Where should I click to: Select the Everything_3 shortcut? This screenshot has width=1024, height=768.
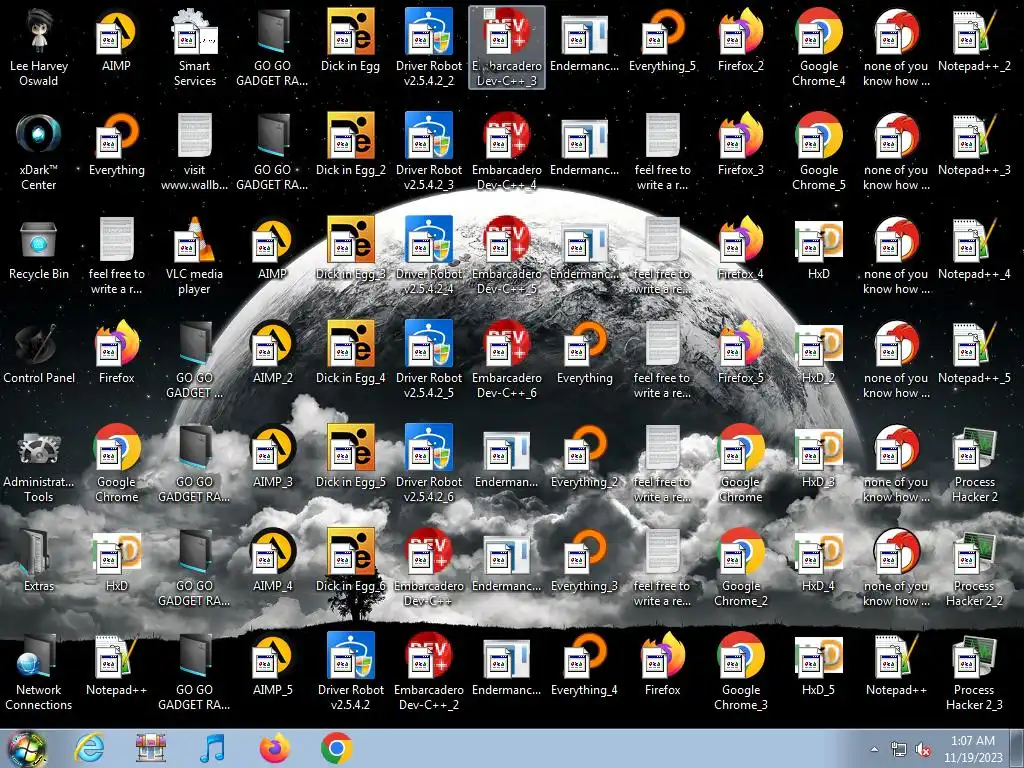[x=584, y=562]
